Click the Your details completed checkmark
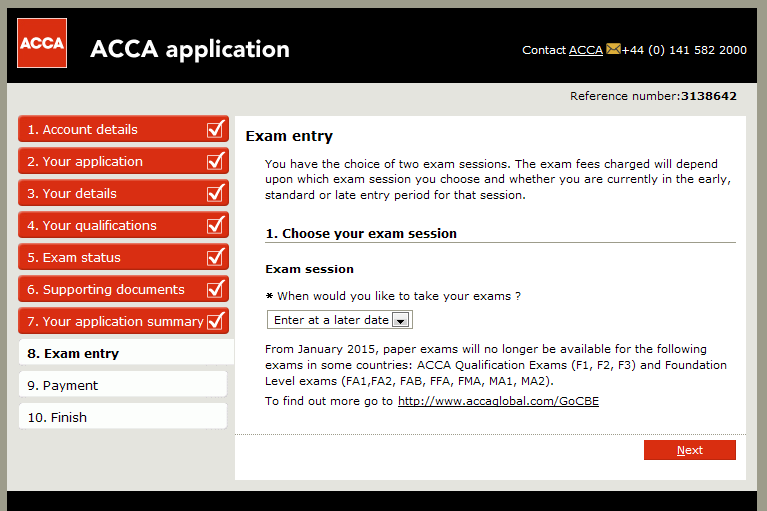 click(x=216, y=193)
